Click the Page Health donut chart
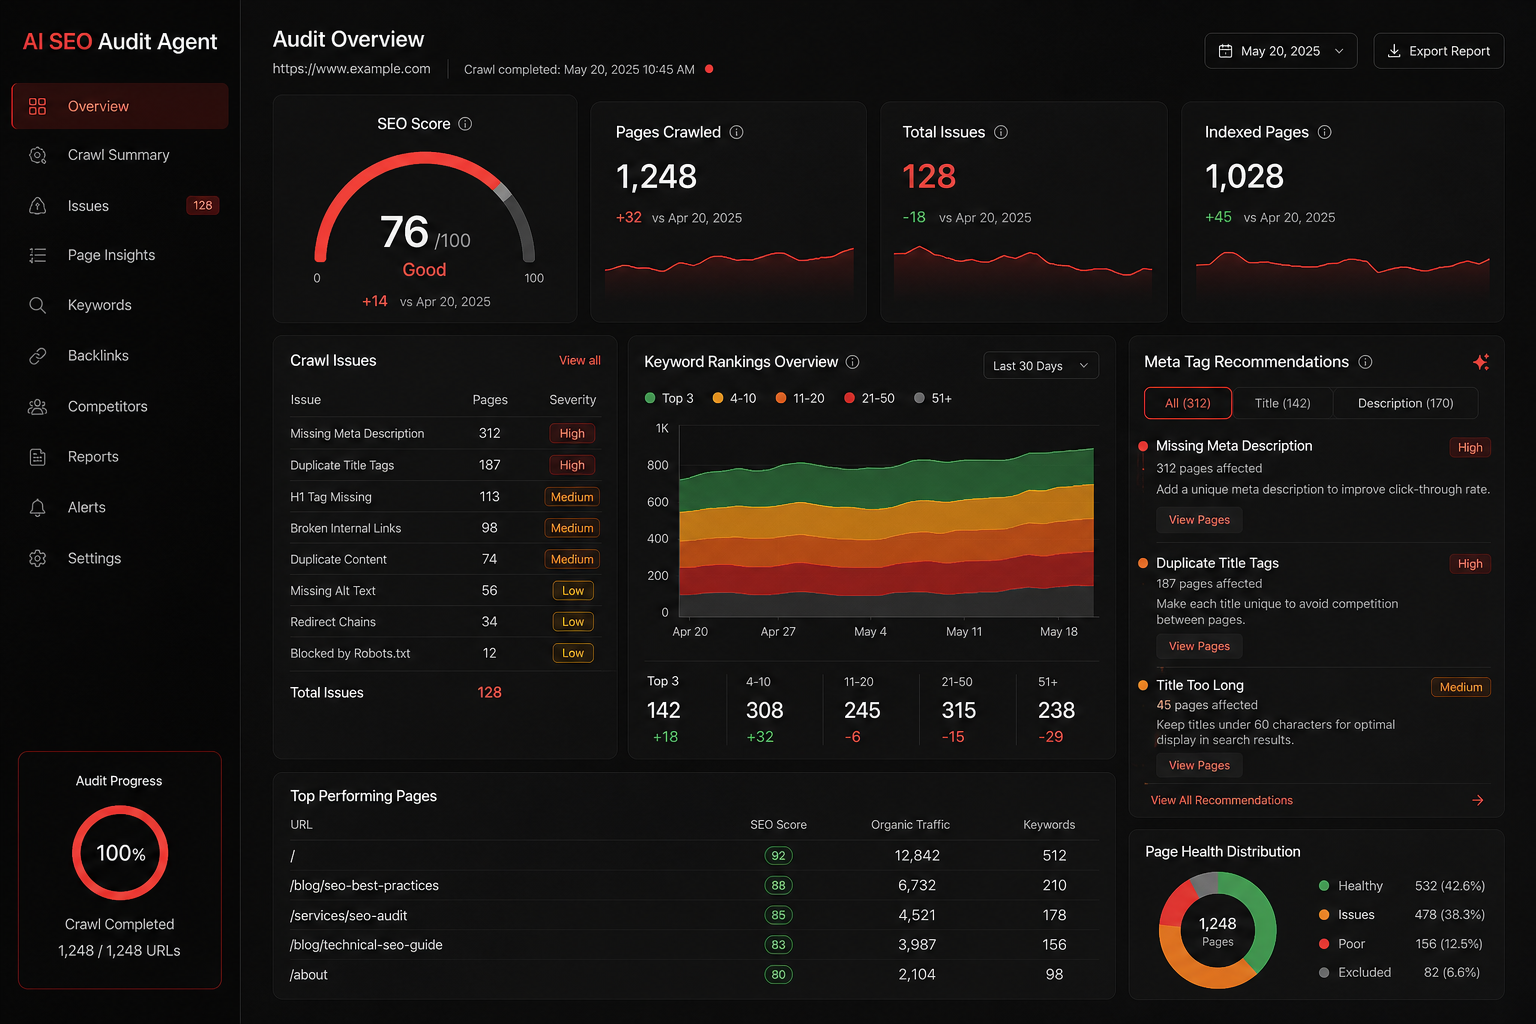Viewport: 1536px width, 1024px height. [1217, 930]
